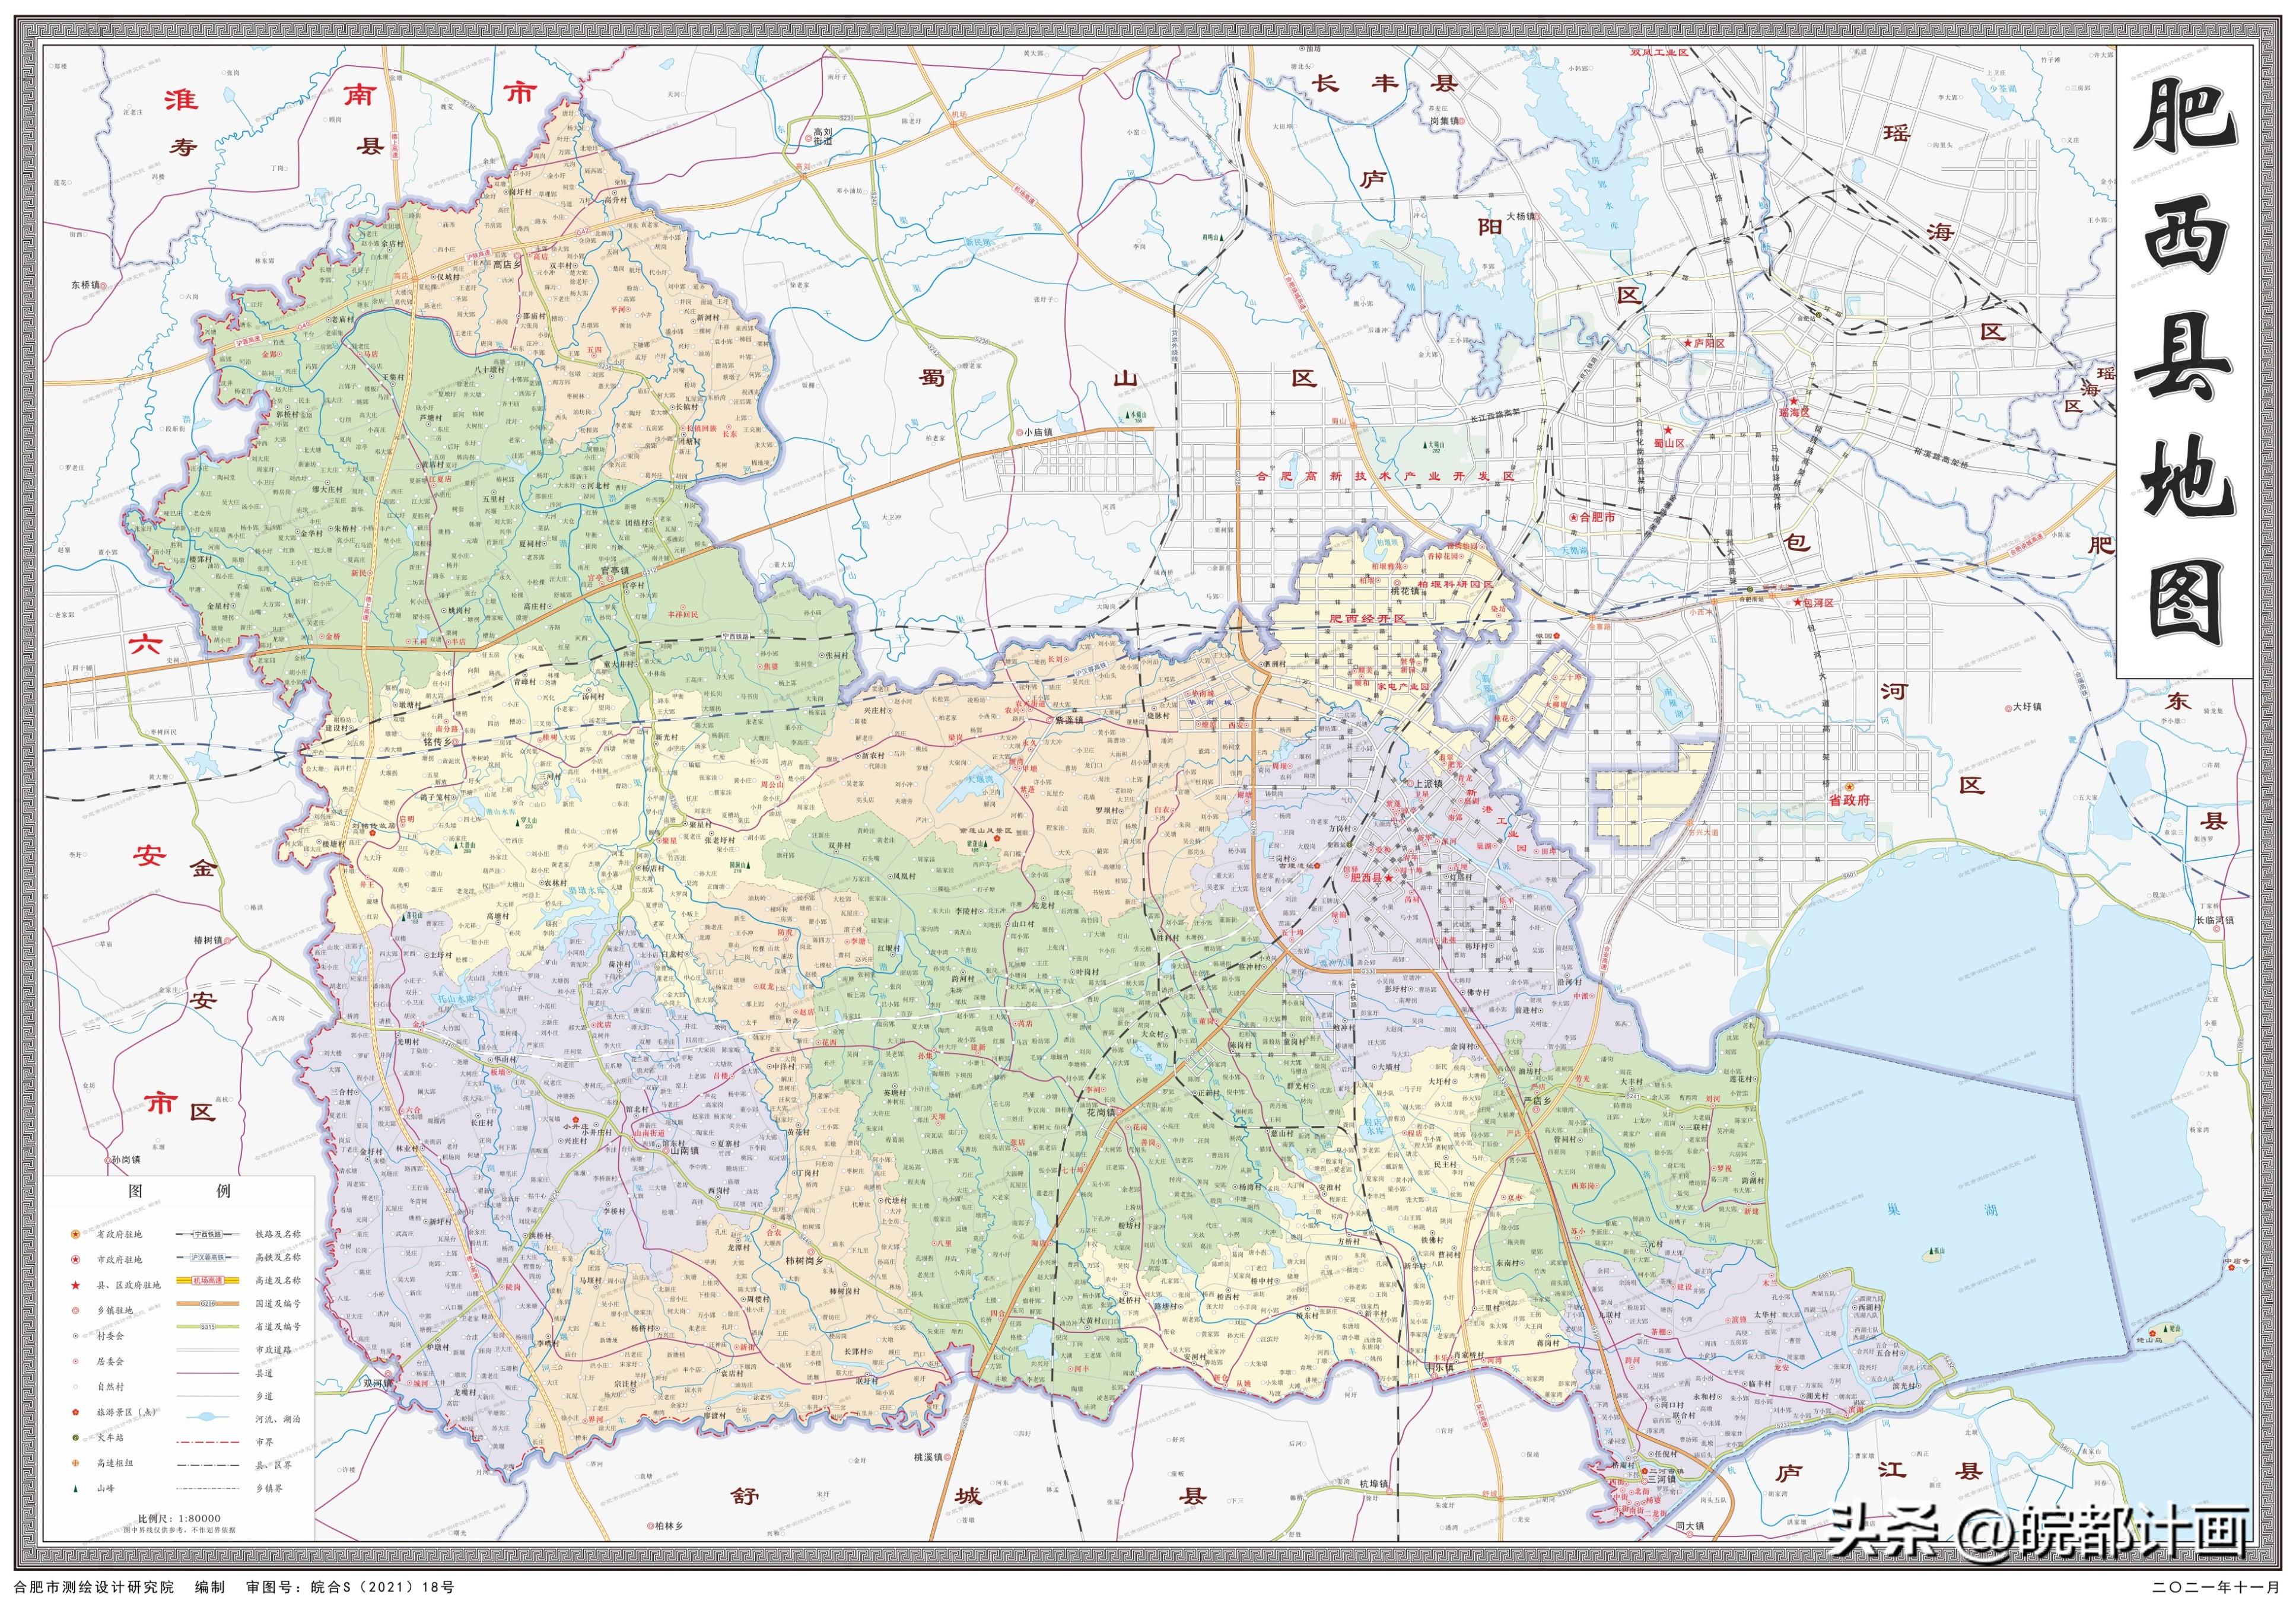The image size is (2296, 1607).
Task: Select the 高速枢纽 legend symbol
Action: [75, 1463]
